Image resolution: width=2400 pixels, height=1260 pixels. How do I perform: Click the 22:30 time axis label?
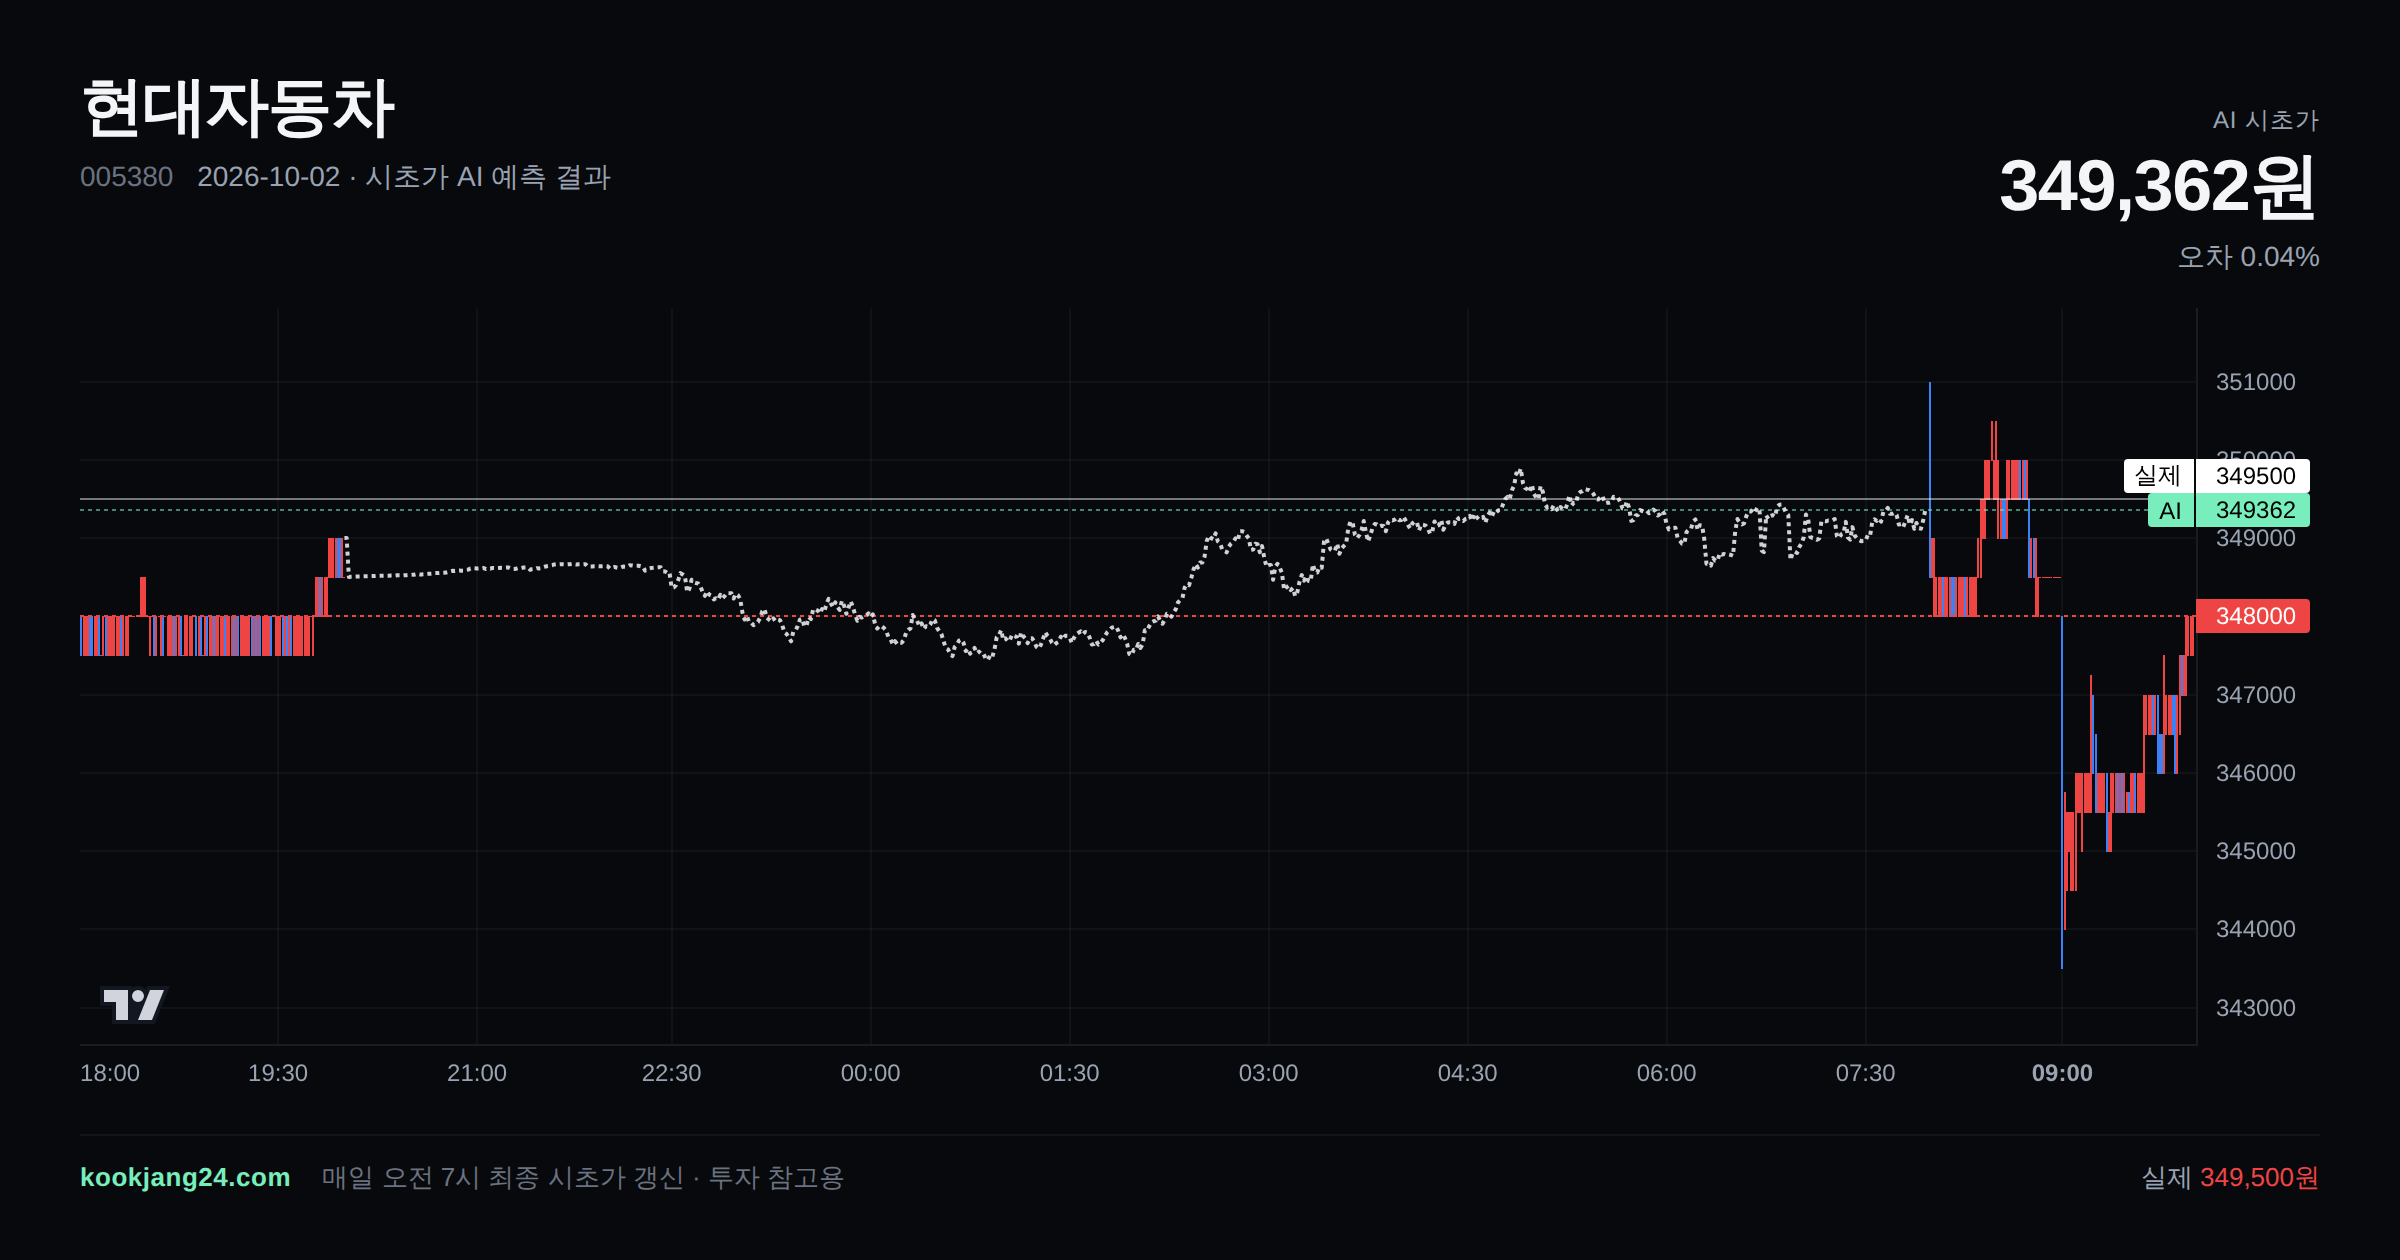672,1073
